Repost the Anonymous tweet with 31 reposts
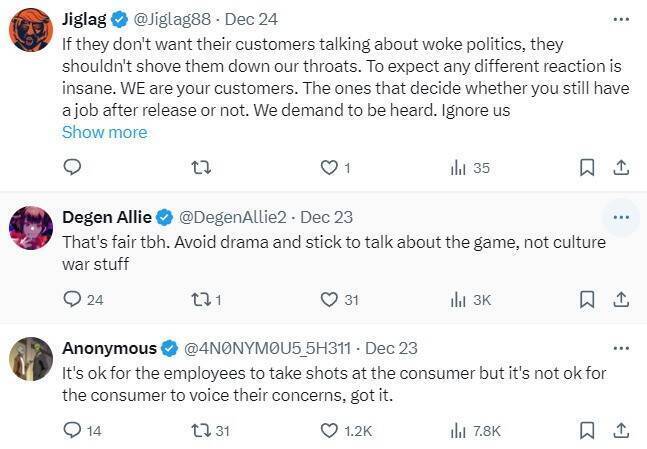 200,430
